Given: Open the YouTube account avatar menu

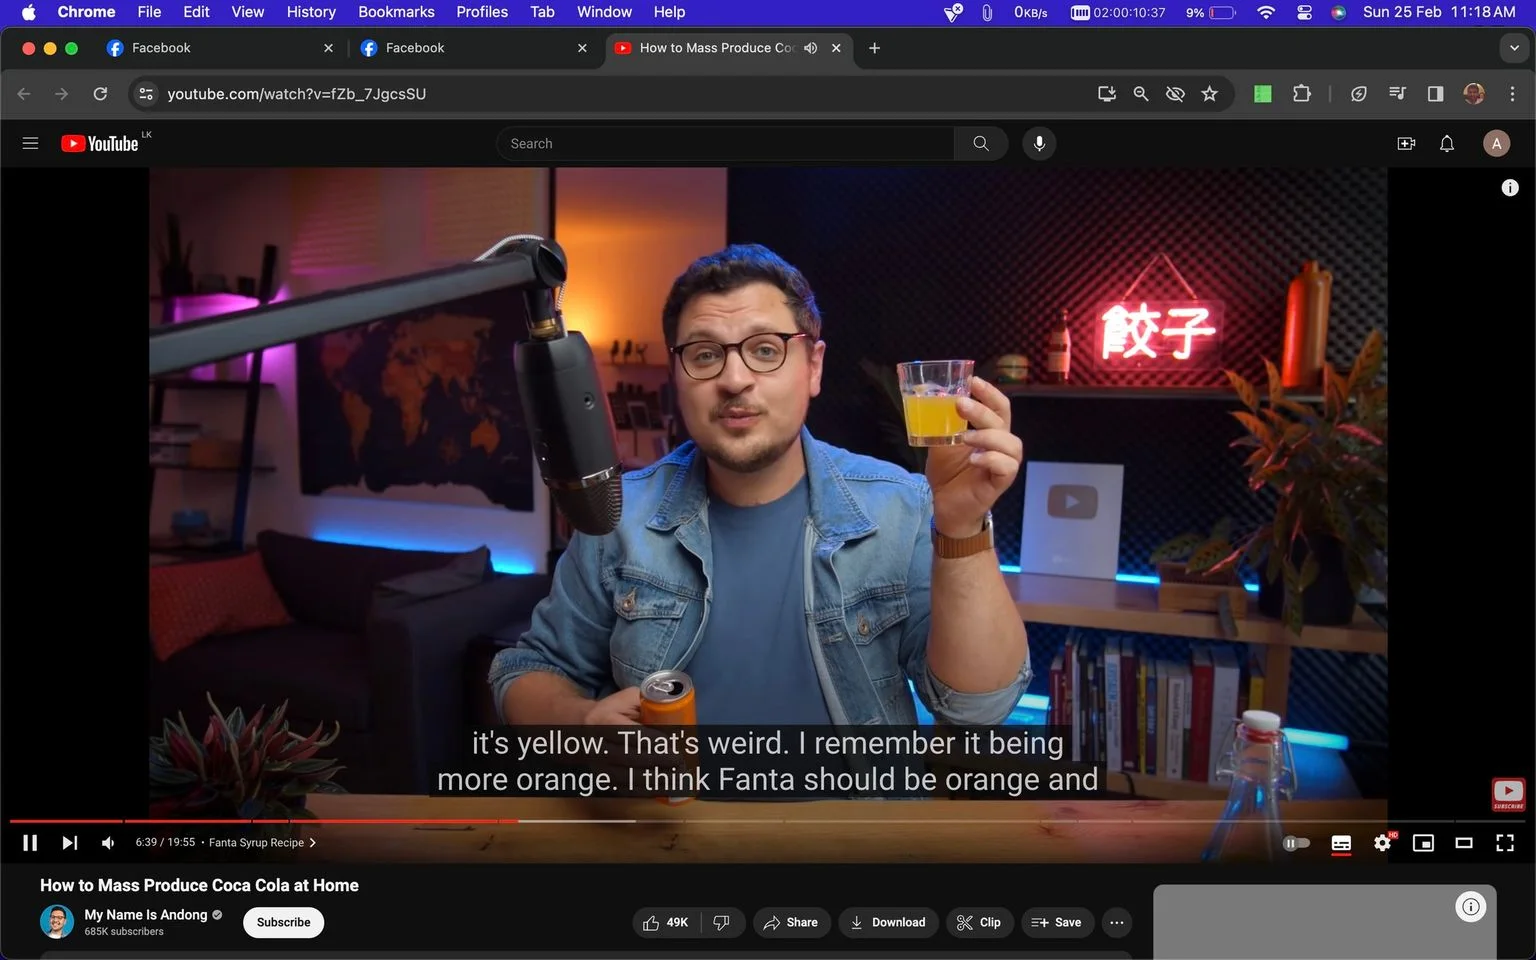Looking at the screenshot, I should click(x=1496, y=143).
